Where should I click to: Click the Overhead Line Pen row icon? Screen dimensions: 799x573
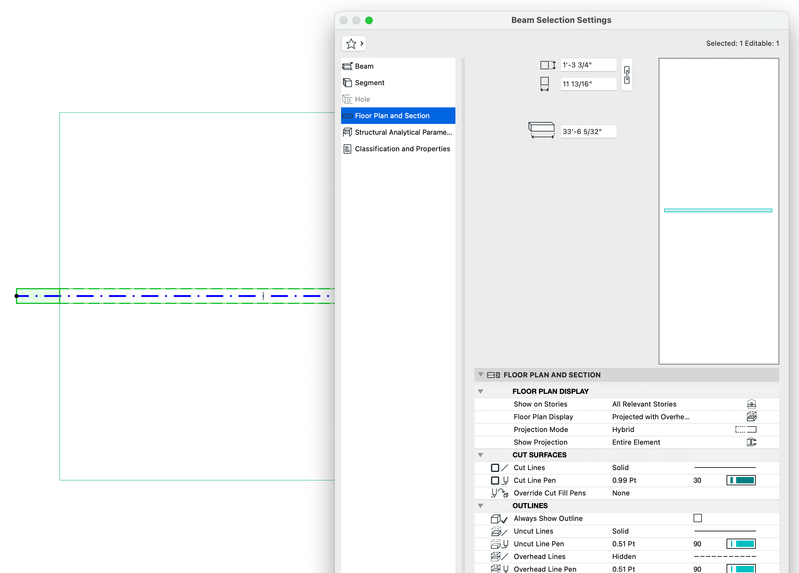(499, 569)
